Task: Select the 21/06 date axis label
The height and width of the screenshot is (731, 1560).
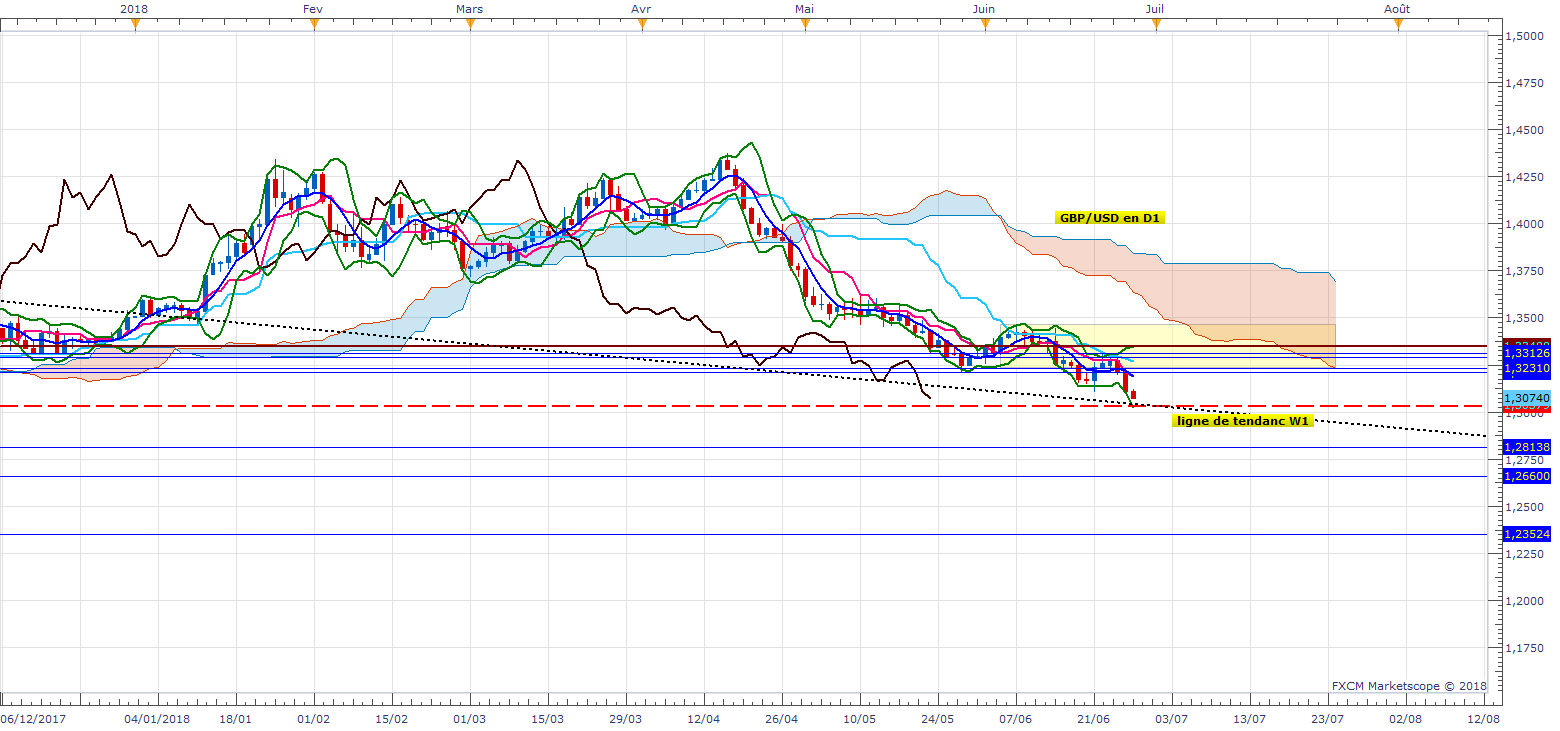Action: 1093,718
